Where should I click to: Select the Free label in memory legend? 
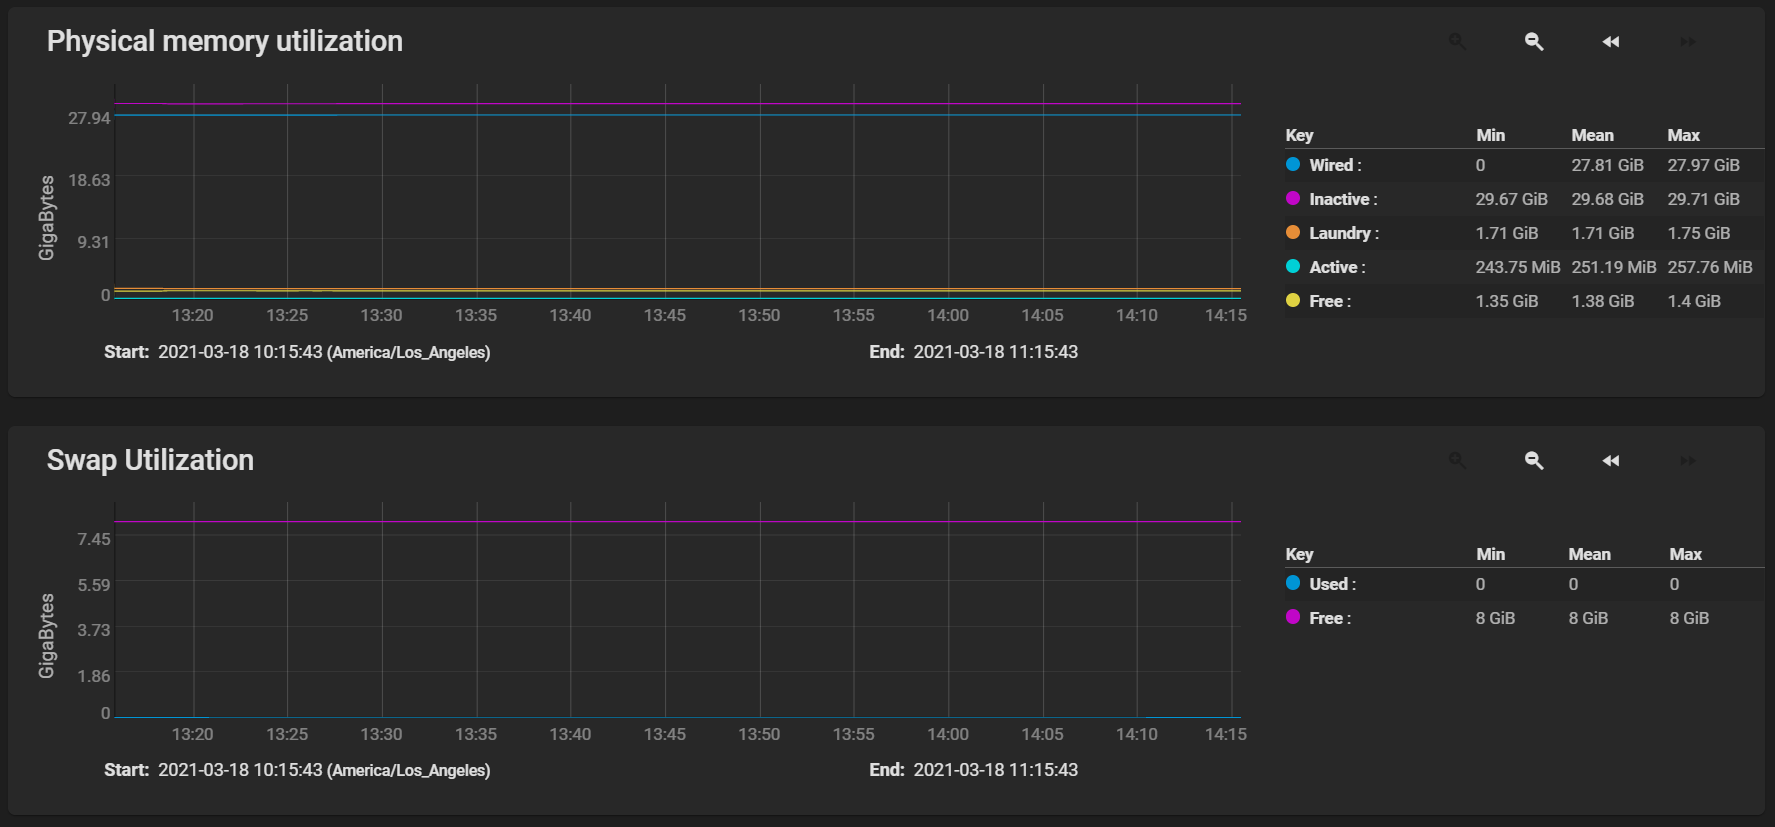coord(1330,301)
